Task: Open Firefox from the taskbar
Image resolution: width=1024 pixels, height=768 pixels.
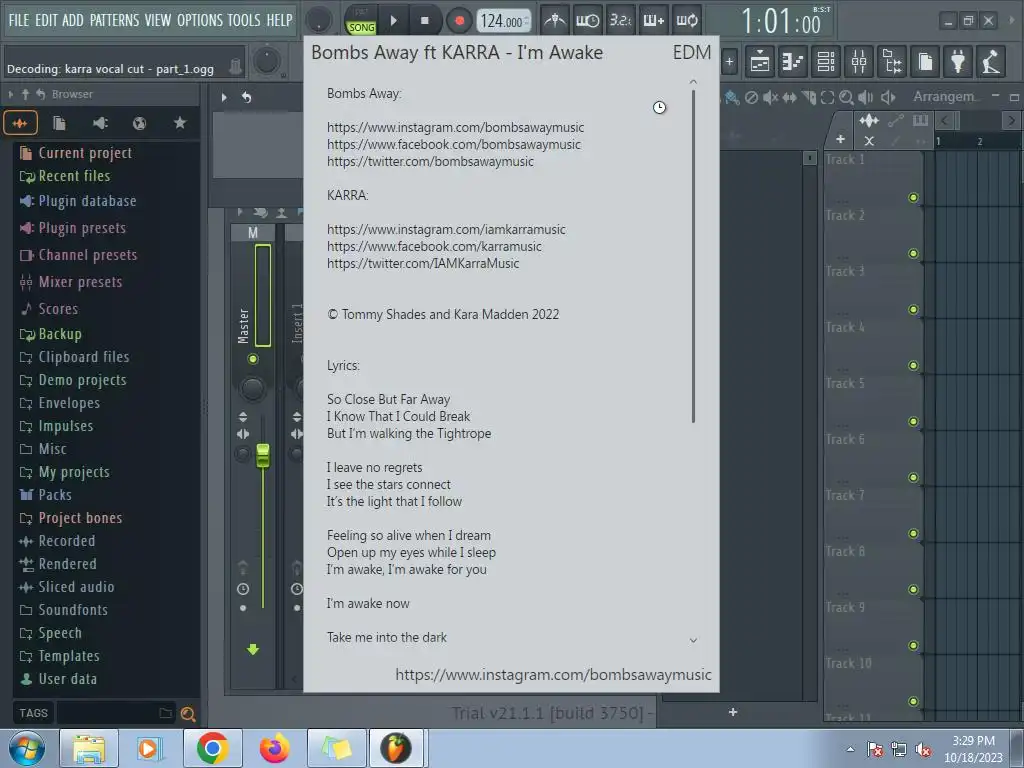Action: coord(275,748)
